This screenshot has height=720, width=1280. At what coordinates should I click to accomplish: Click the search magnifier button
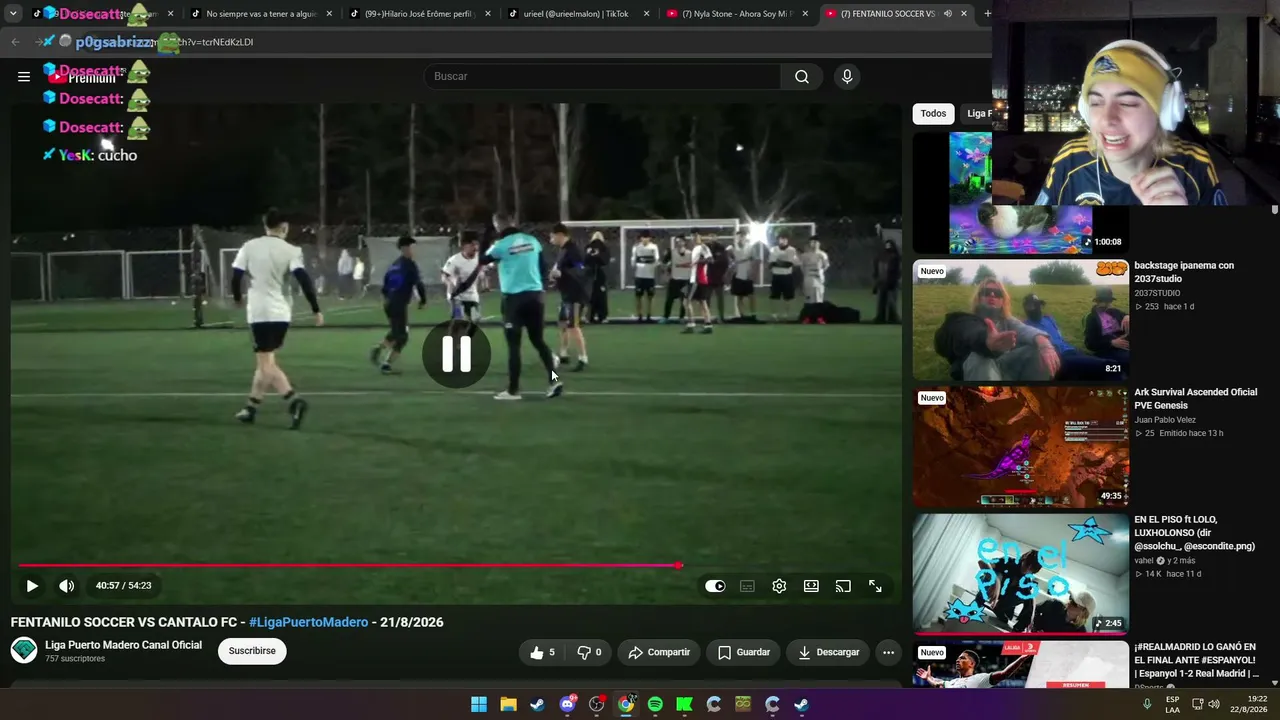(802, 77)
